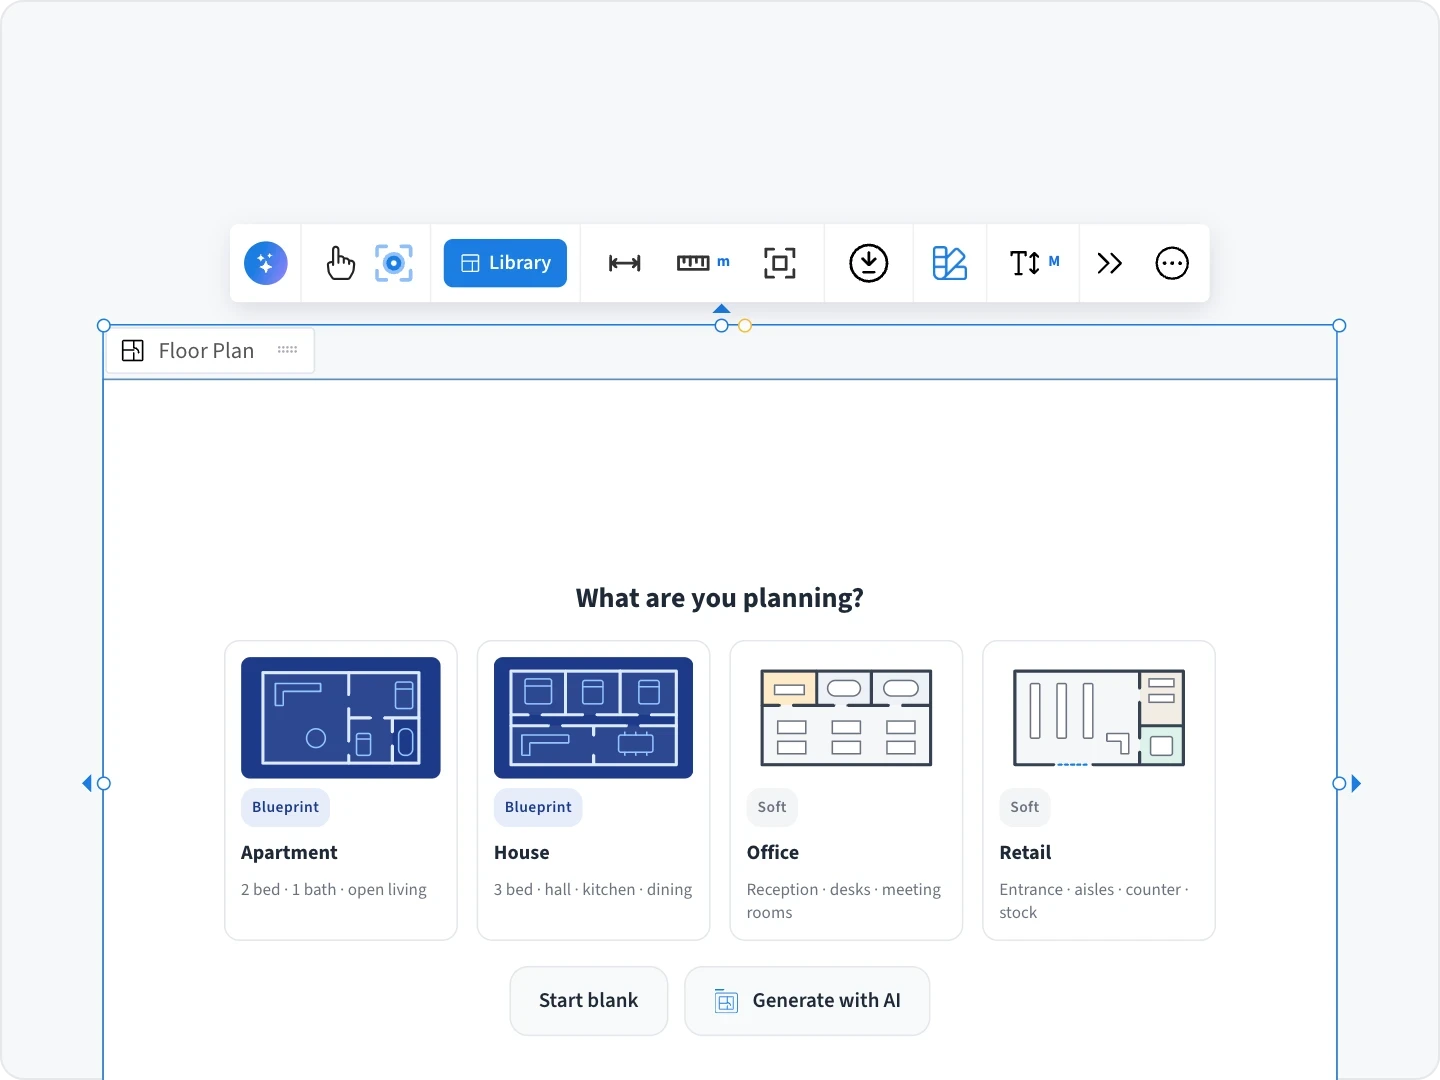Open the more options ellipsis menu
The width and height of the screenshot is (1440, 1080).
point(1172,263)
